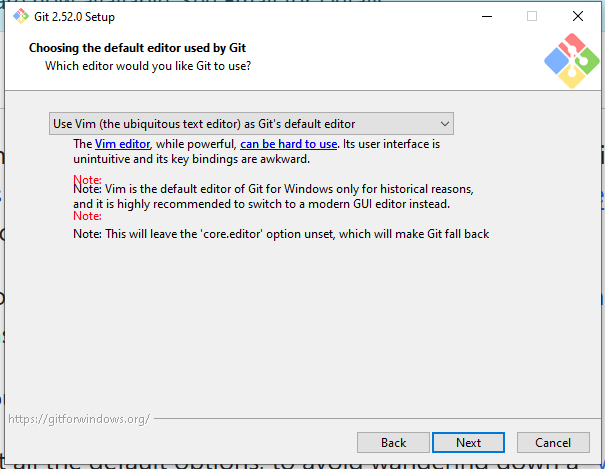Follow the "can be hard to use" link

(286, 144)
